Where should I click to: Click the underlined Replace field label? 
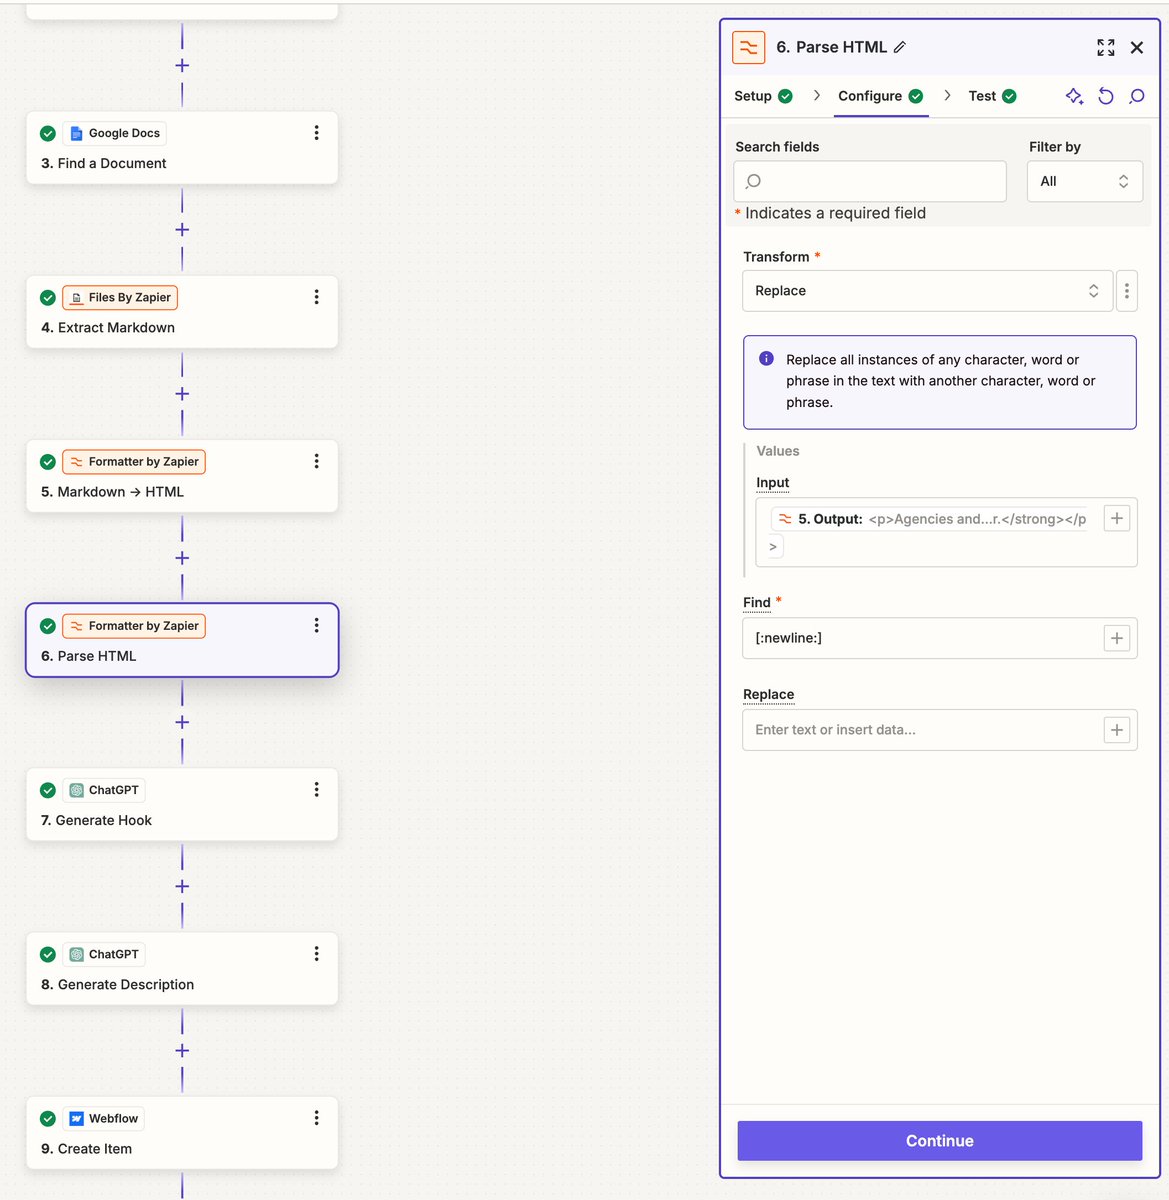point(768,695)
